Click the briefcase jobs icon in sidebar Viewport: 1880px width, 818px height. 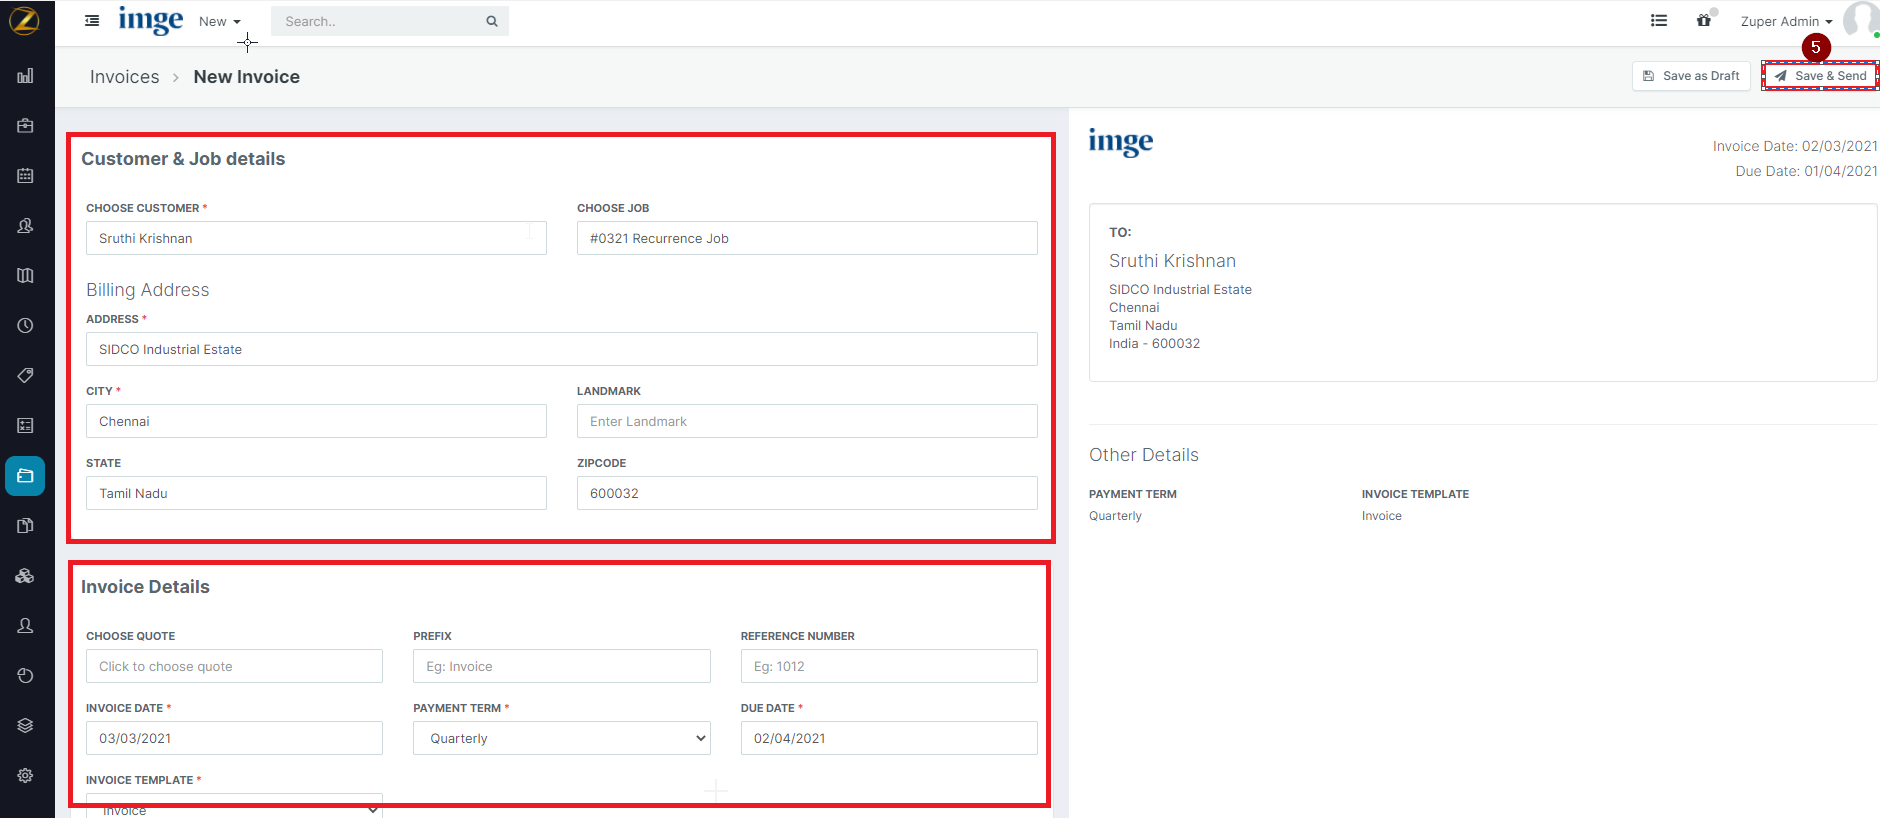pyautogui.click(x=25, y=126)
